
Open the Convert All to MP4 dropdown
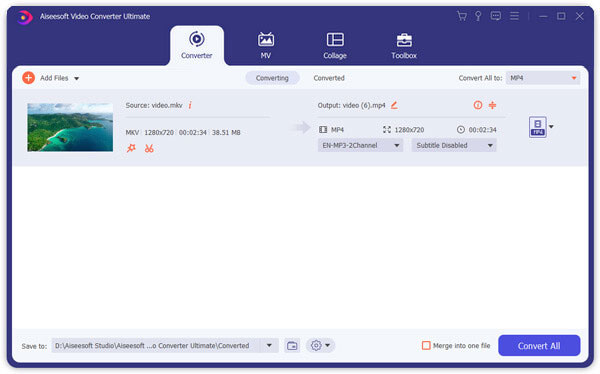[543, 78]
